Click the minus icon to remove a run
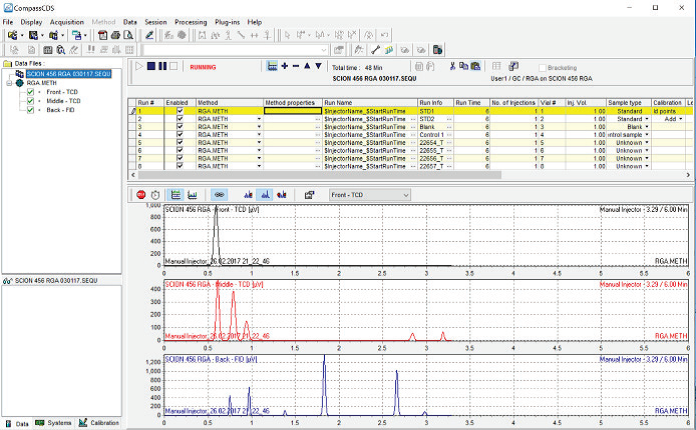Screen dimensions: 696x430 coord(296,67)
